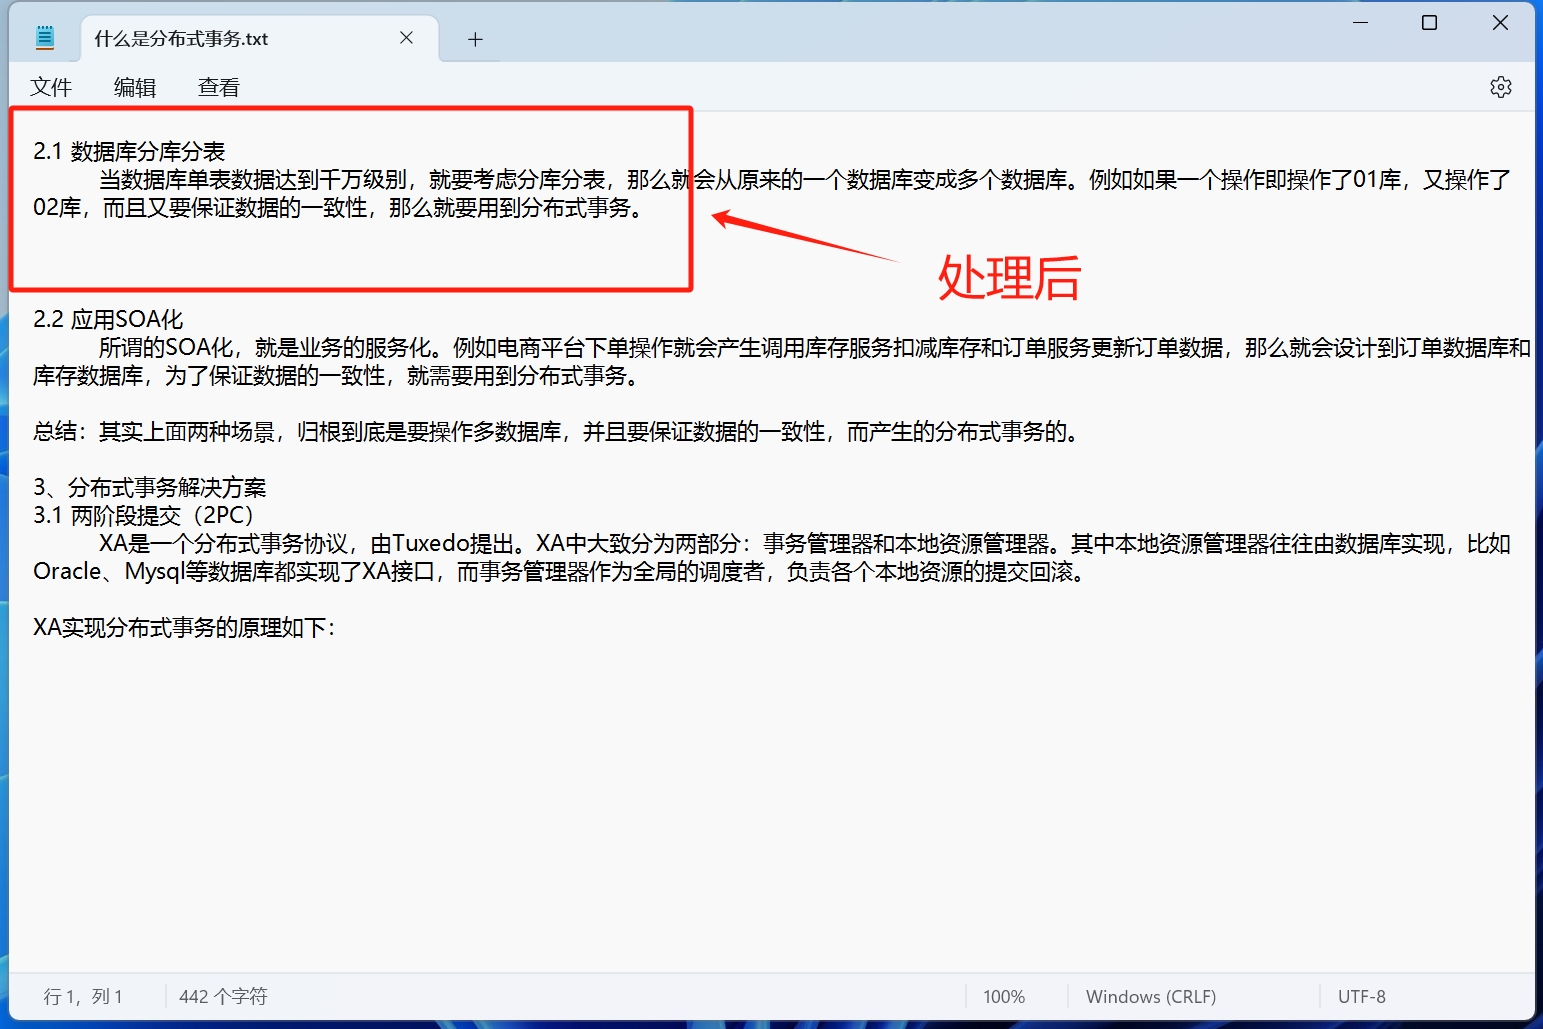Click the Notepad logo icon in the tab bar
The height and width of the screenshot is (1029, 1543).
44,36
